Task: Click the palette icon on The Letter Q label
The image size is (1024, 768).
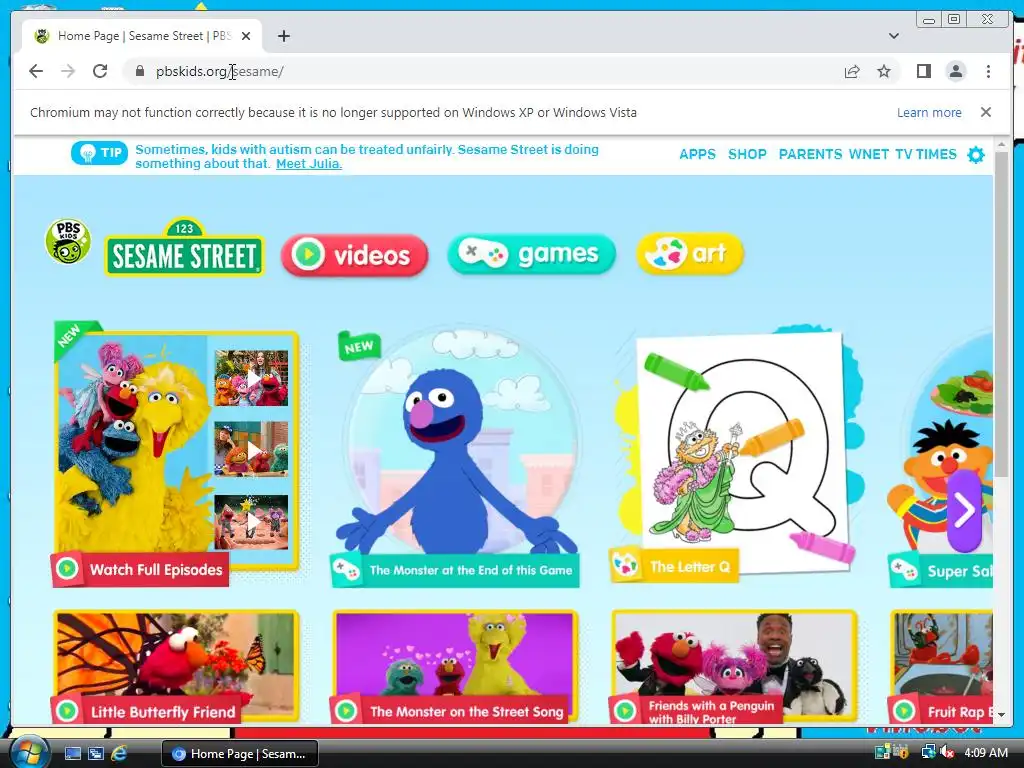Action: (624, 565)
